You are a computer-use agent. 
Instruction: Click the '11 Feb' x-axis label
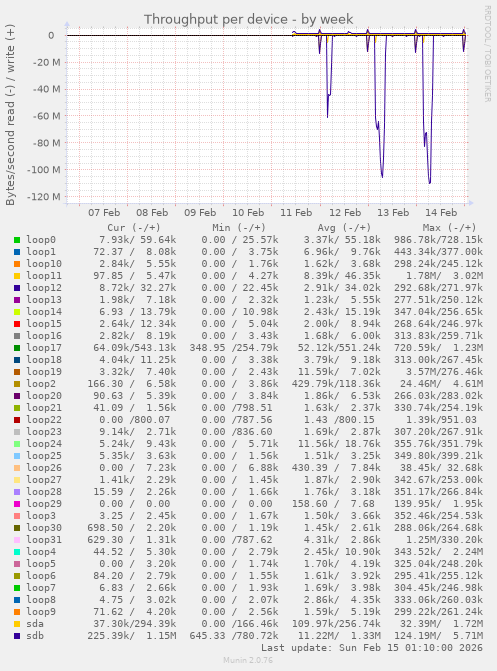tap(296, 213)
